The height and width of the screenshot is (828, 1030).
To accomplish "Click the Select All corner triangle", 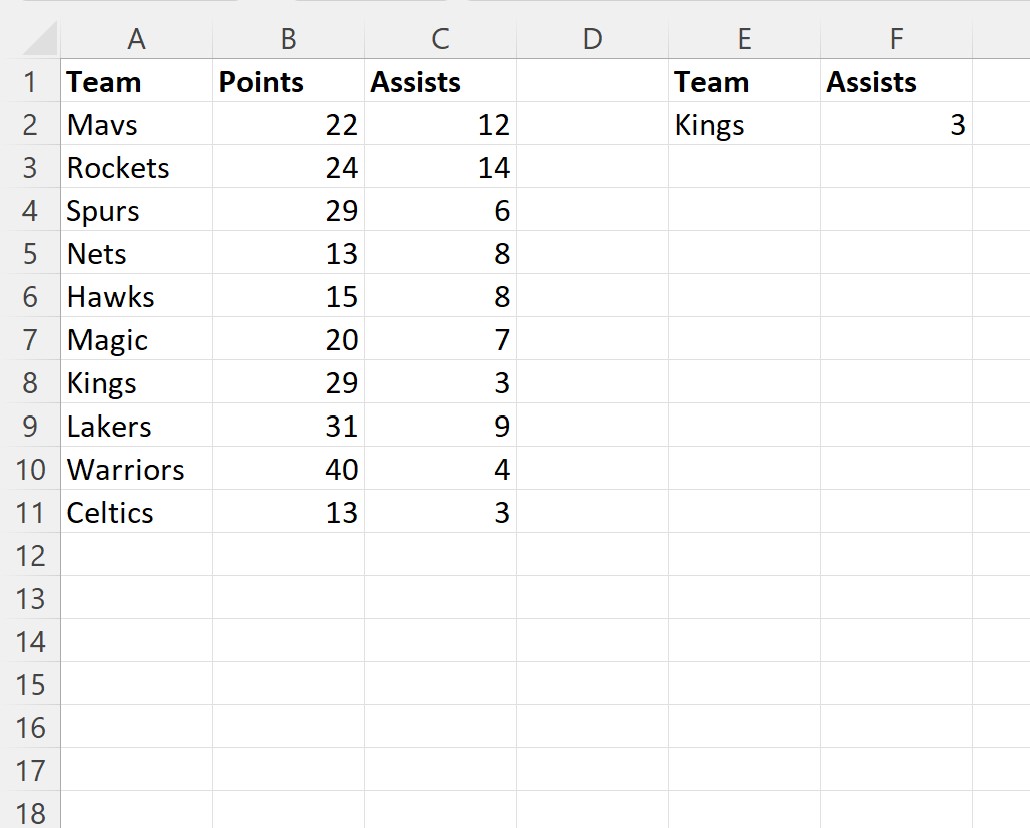I will (x=39, y=39).
